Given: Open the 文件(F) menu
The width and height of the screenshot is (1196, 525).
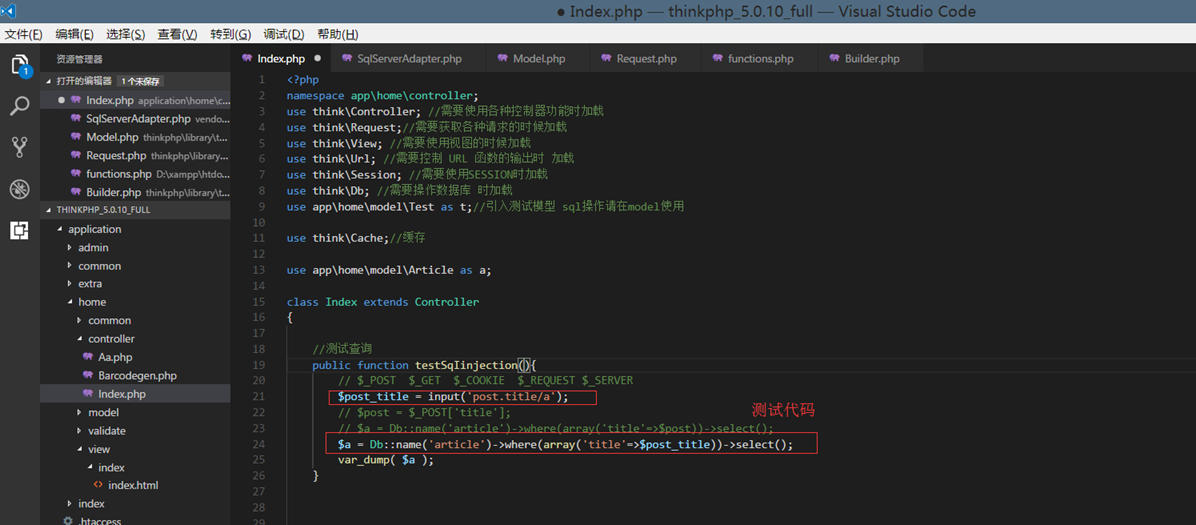Looking at the screenshot, I should pyautogui.click(x=24, y=34).
